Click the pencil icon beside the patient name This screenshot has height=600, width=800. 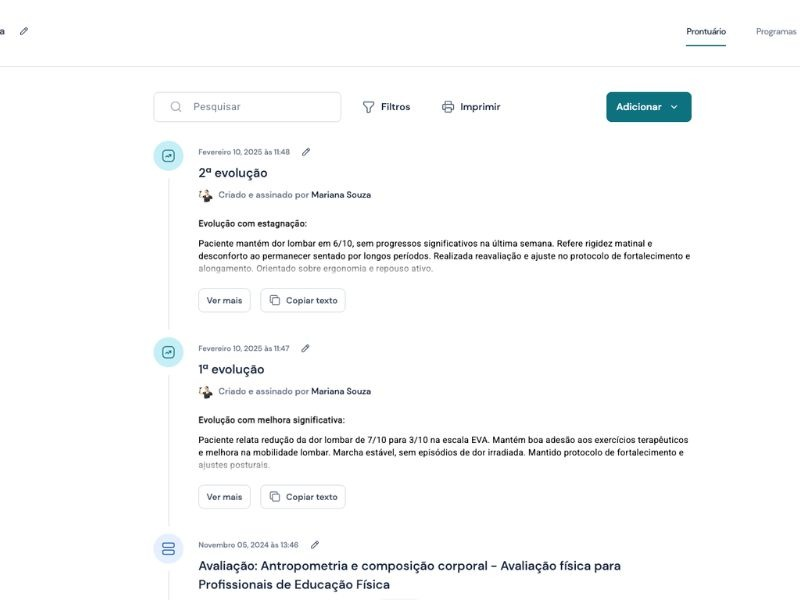(x=25, y=31)
